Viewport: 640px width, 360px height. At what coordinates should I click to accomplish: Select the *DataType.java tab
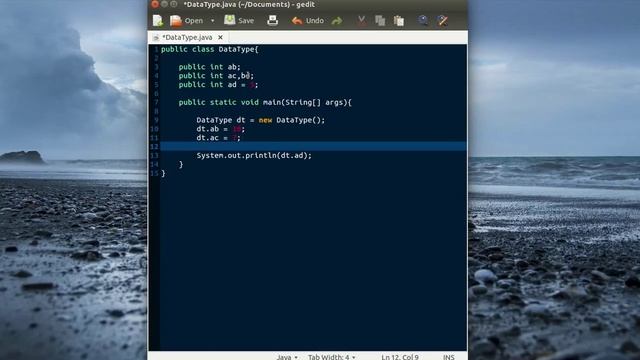[x=187, y=37]
